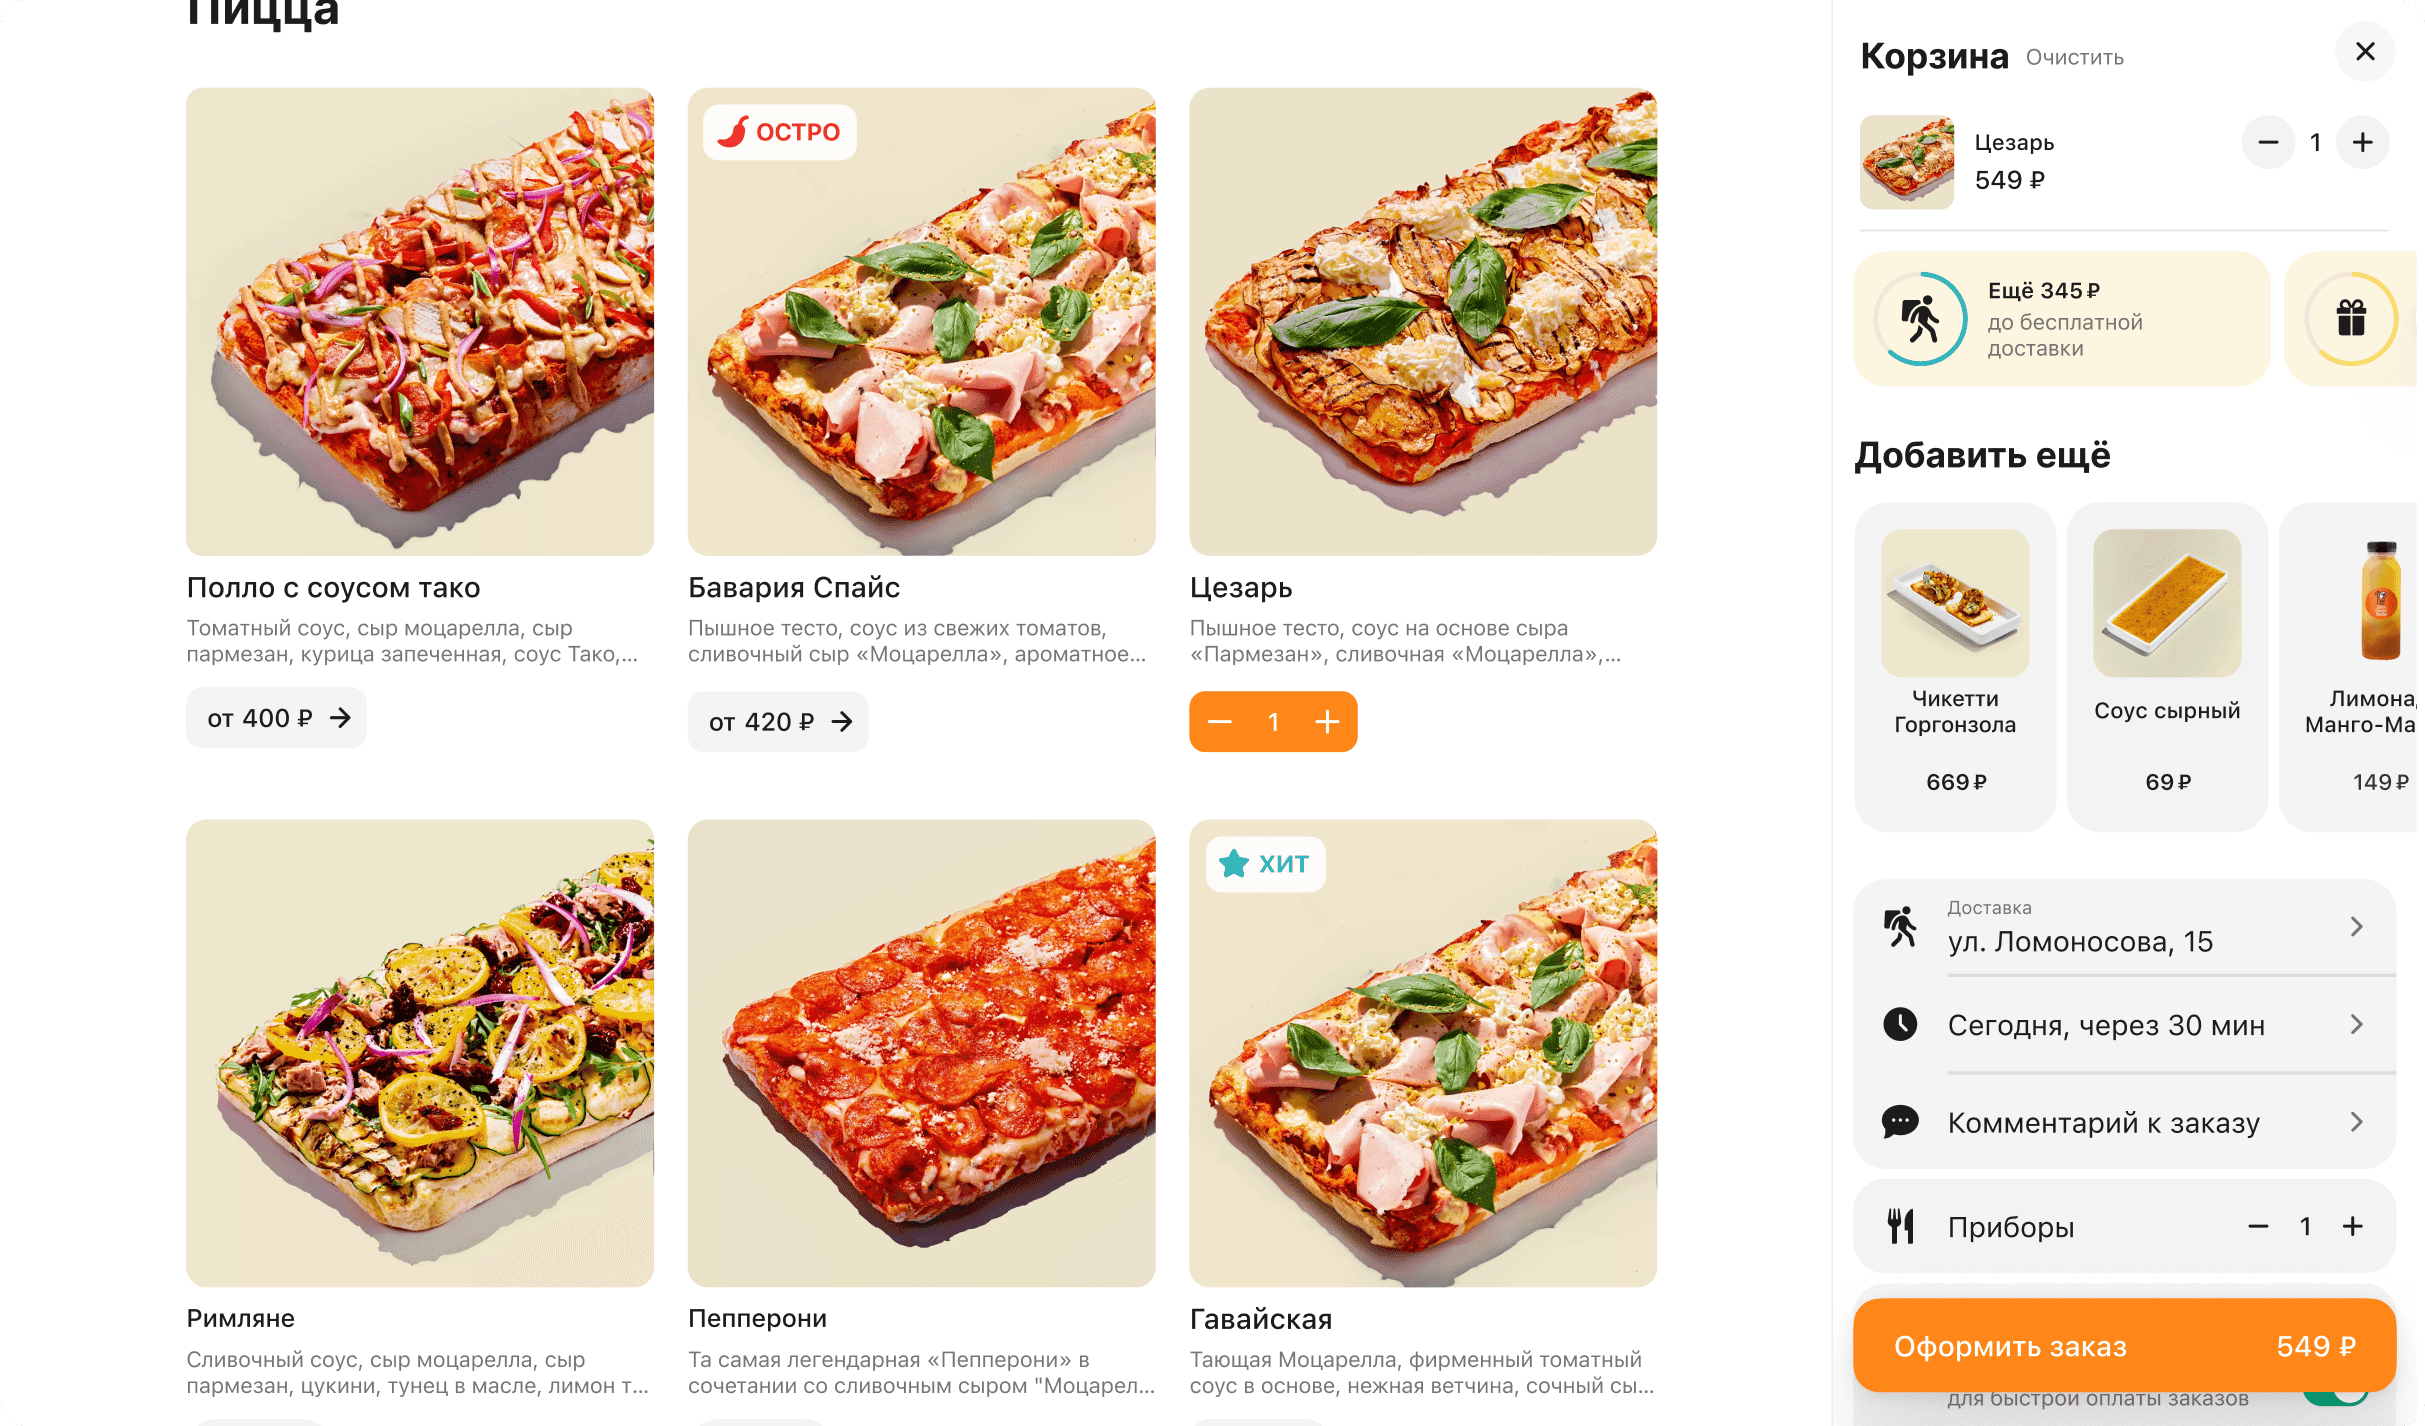Expand Комментарий к заказу row
2425x1426 pixels.
[x=2124, y=1122]
